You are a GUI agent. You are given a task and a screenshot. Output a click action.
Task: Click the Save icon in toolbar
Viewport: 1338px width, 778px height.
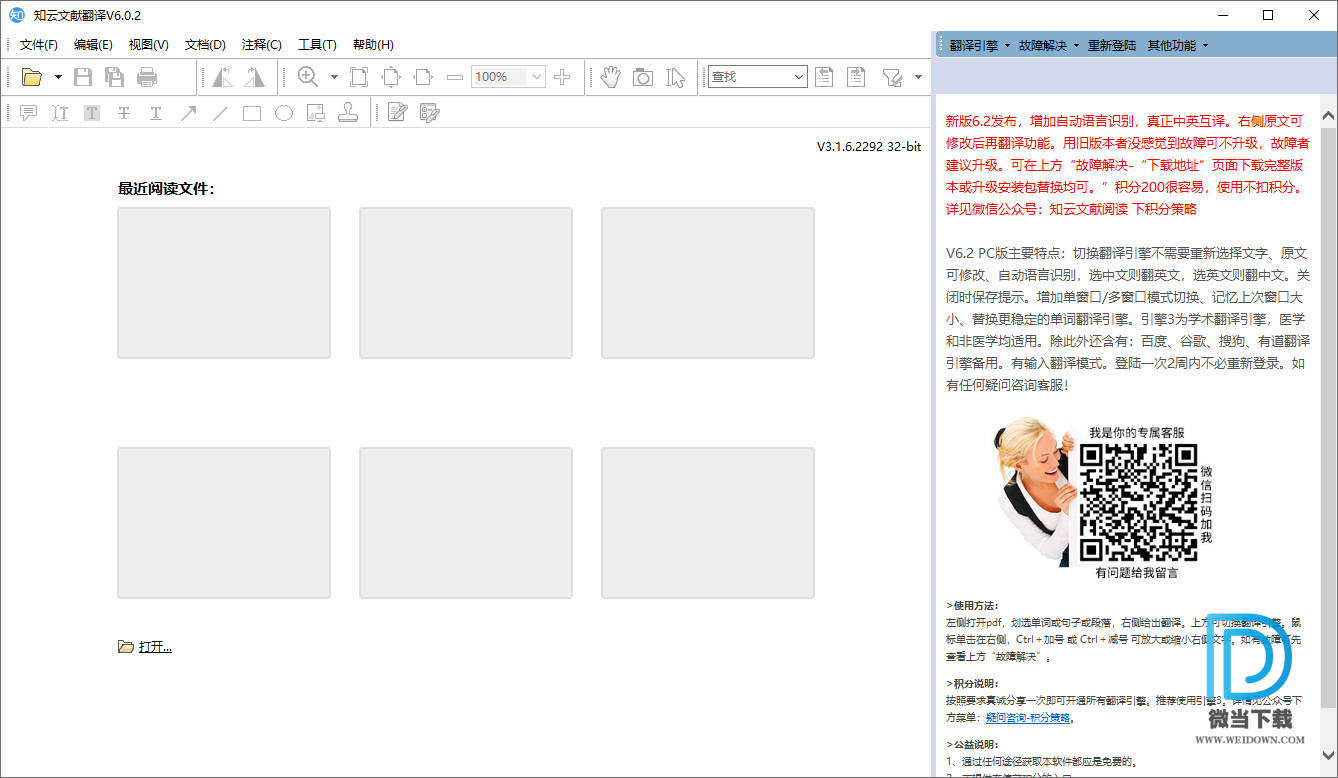(83, 77)
